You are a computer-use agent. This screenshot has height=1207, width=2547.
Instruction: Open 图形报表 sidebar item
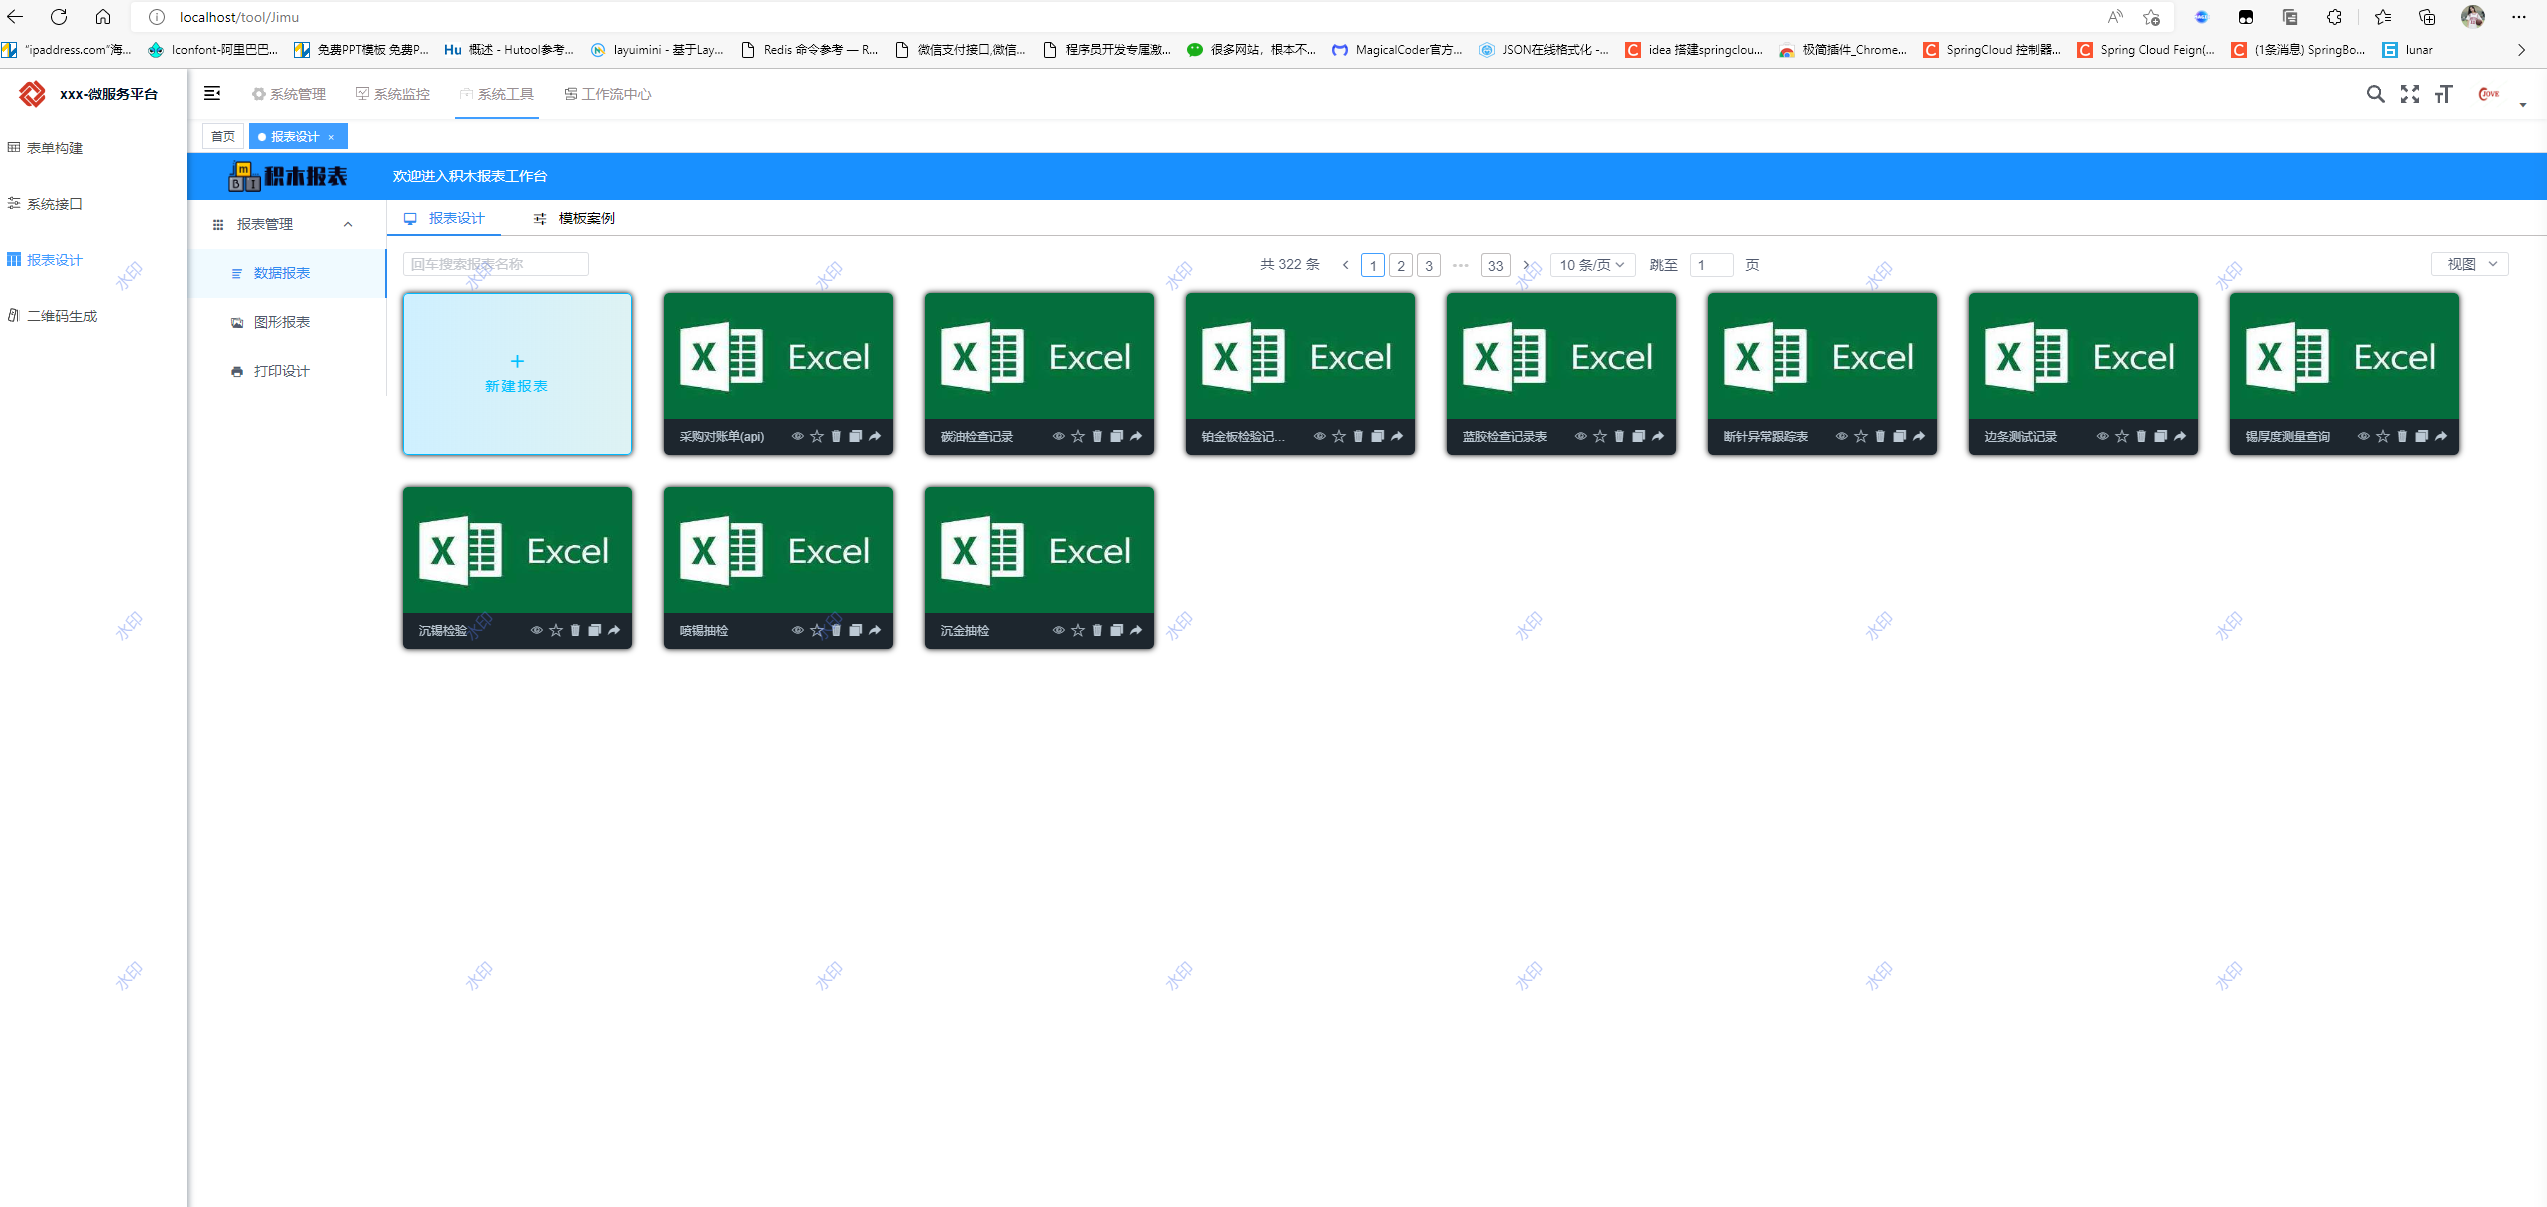[x=281, y=322]
